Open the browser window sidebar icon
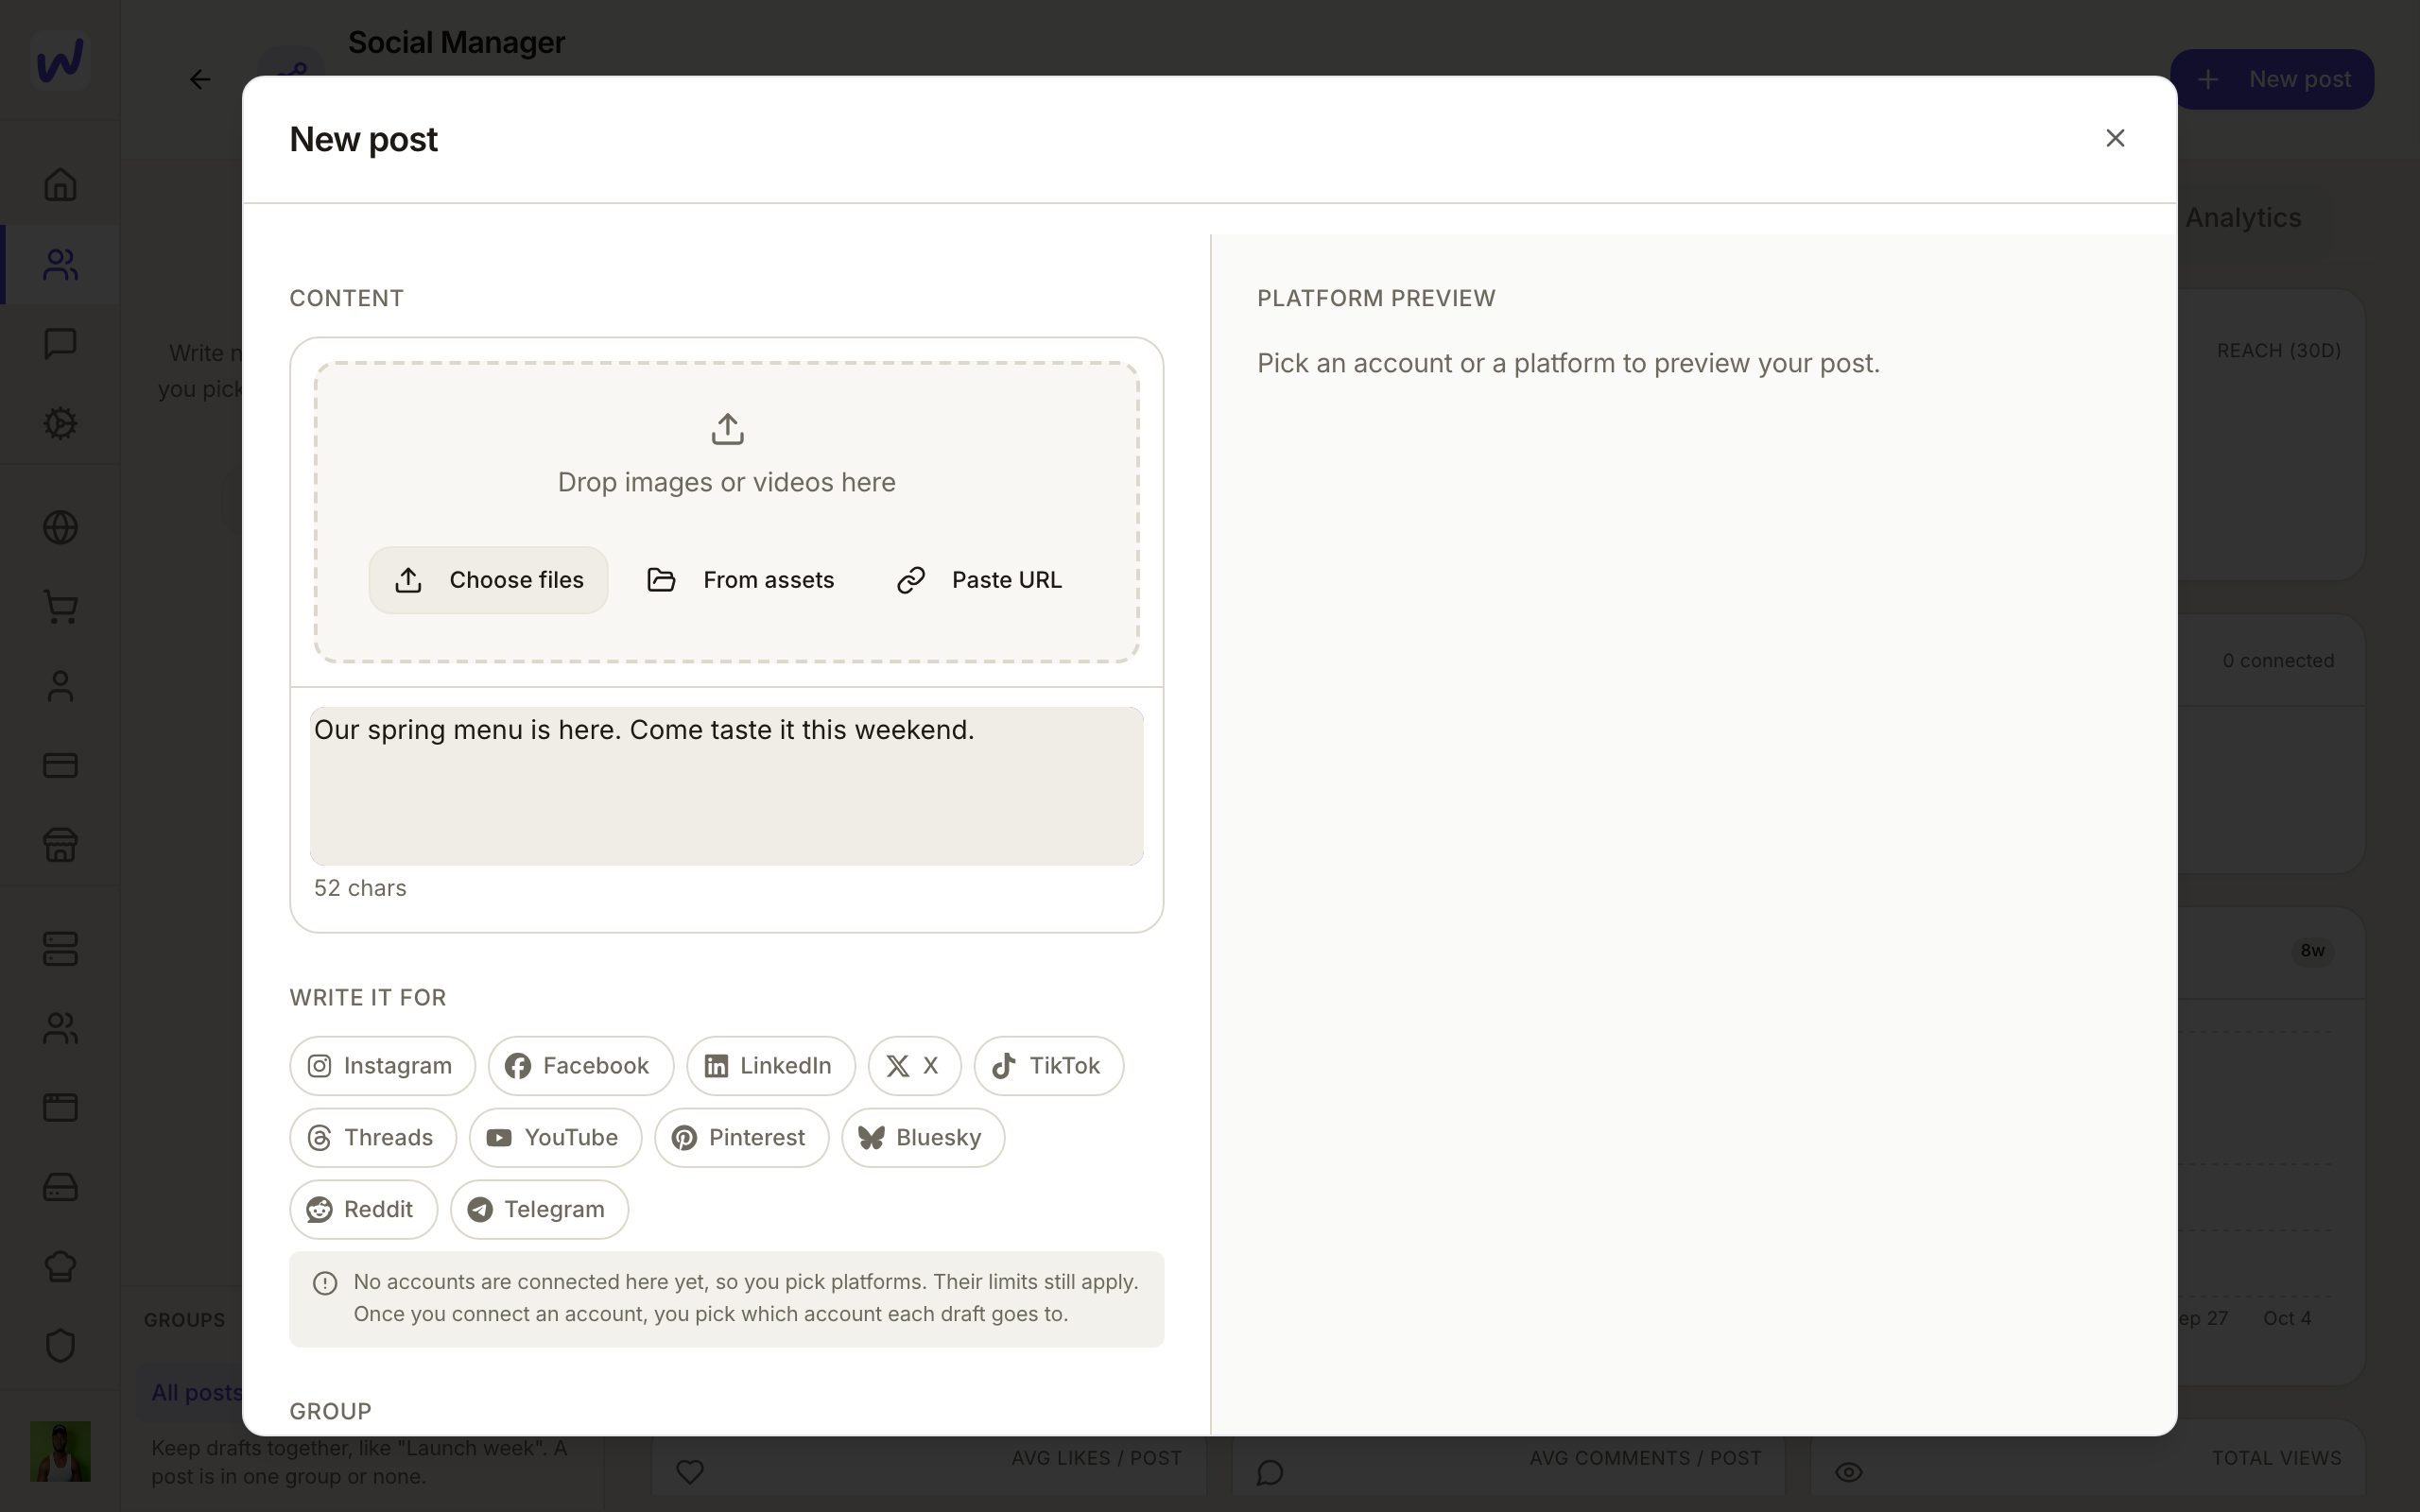 click(60, 1107)
